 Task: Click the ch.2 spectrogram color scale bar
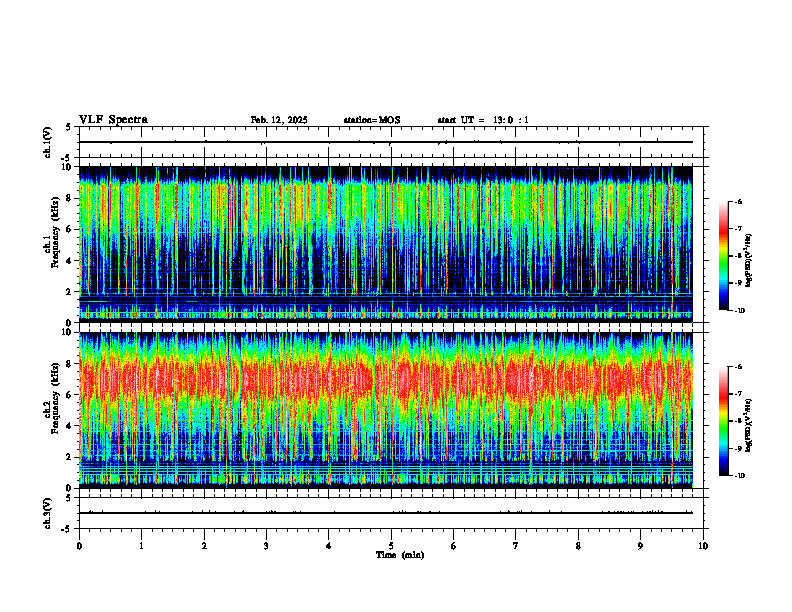click(x=723, y=421)
